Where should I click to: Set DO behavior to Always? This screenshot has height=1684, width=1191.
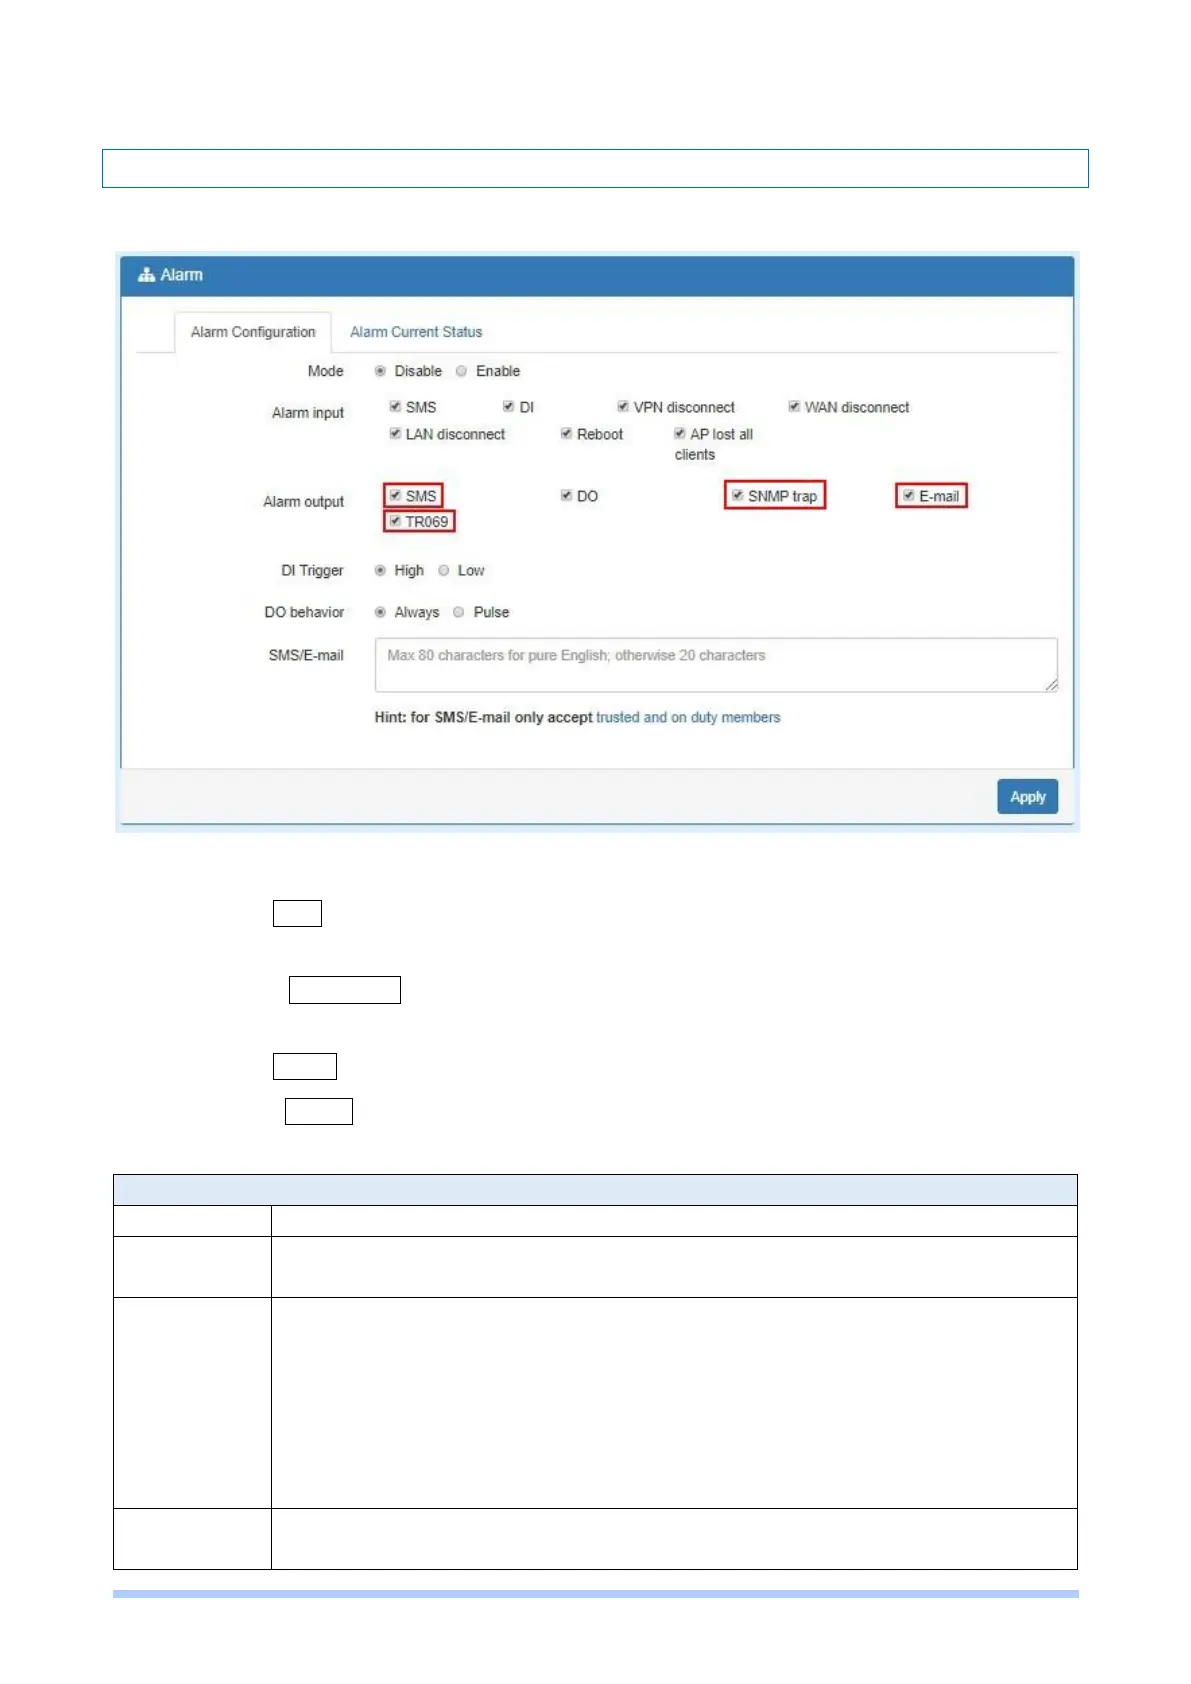click(x=380, y=612)
